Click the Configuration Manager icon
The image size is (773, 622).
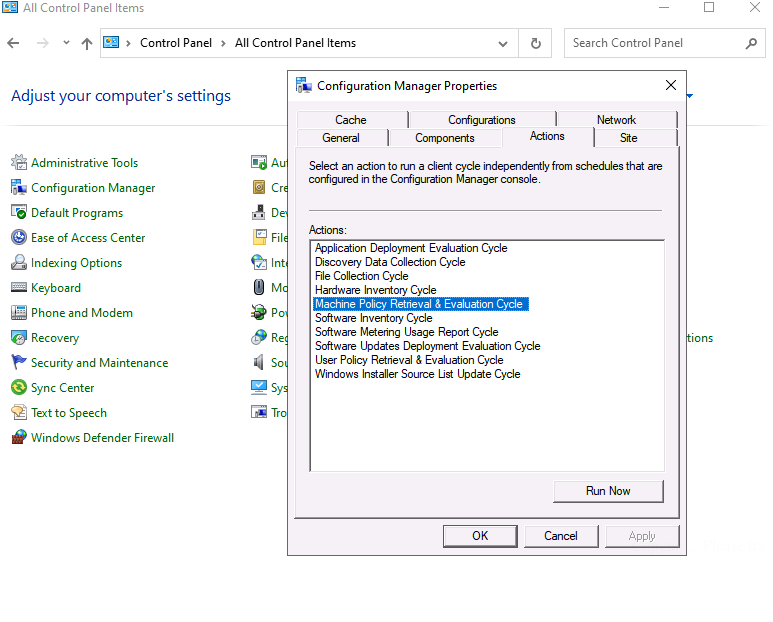[x=19, y=188]
